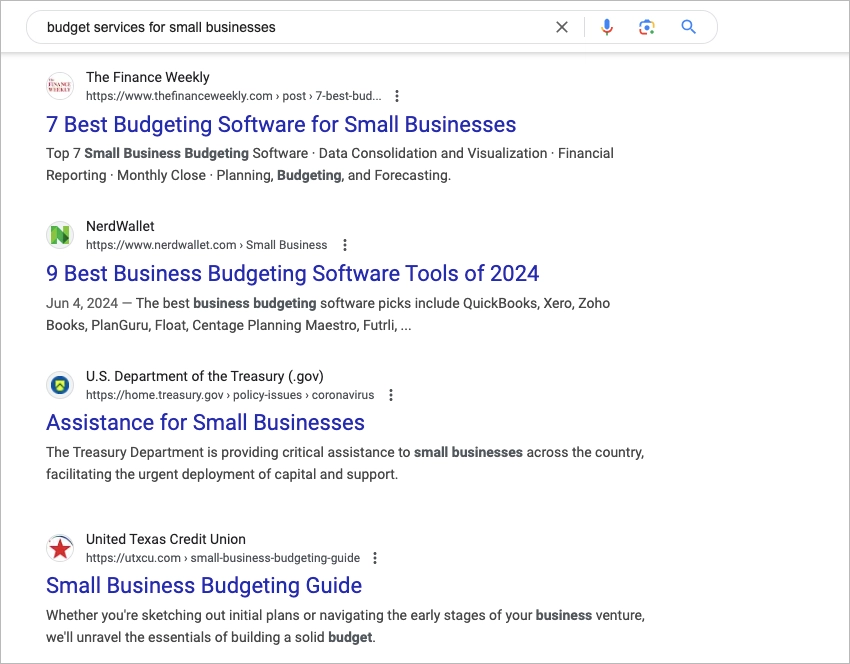
Task: Click the nerdwallet.com Small Business breadcrumb
Action: click(206, 245)
